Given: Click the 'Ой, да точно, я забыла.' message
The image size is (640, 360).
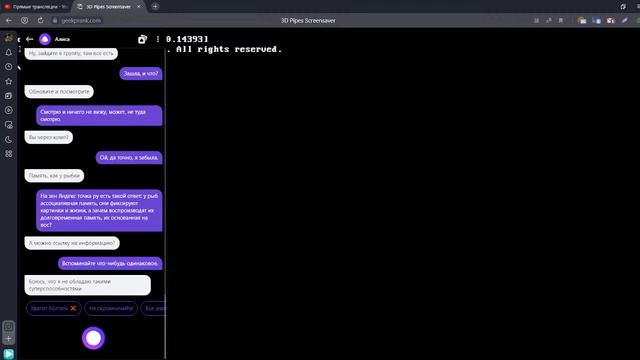Looking at the screenshot, I should click(x=129, y=158).
